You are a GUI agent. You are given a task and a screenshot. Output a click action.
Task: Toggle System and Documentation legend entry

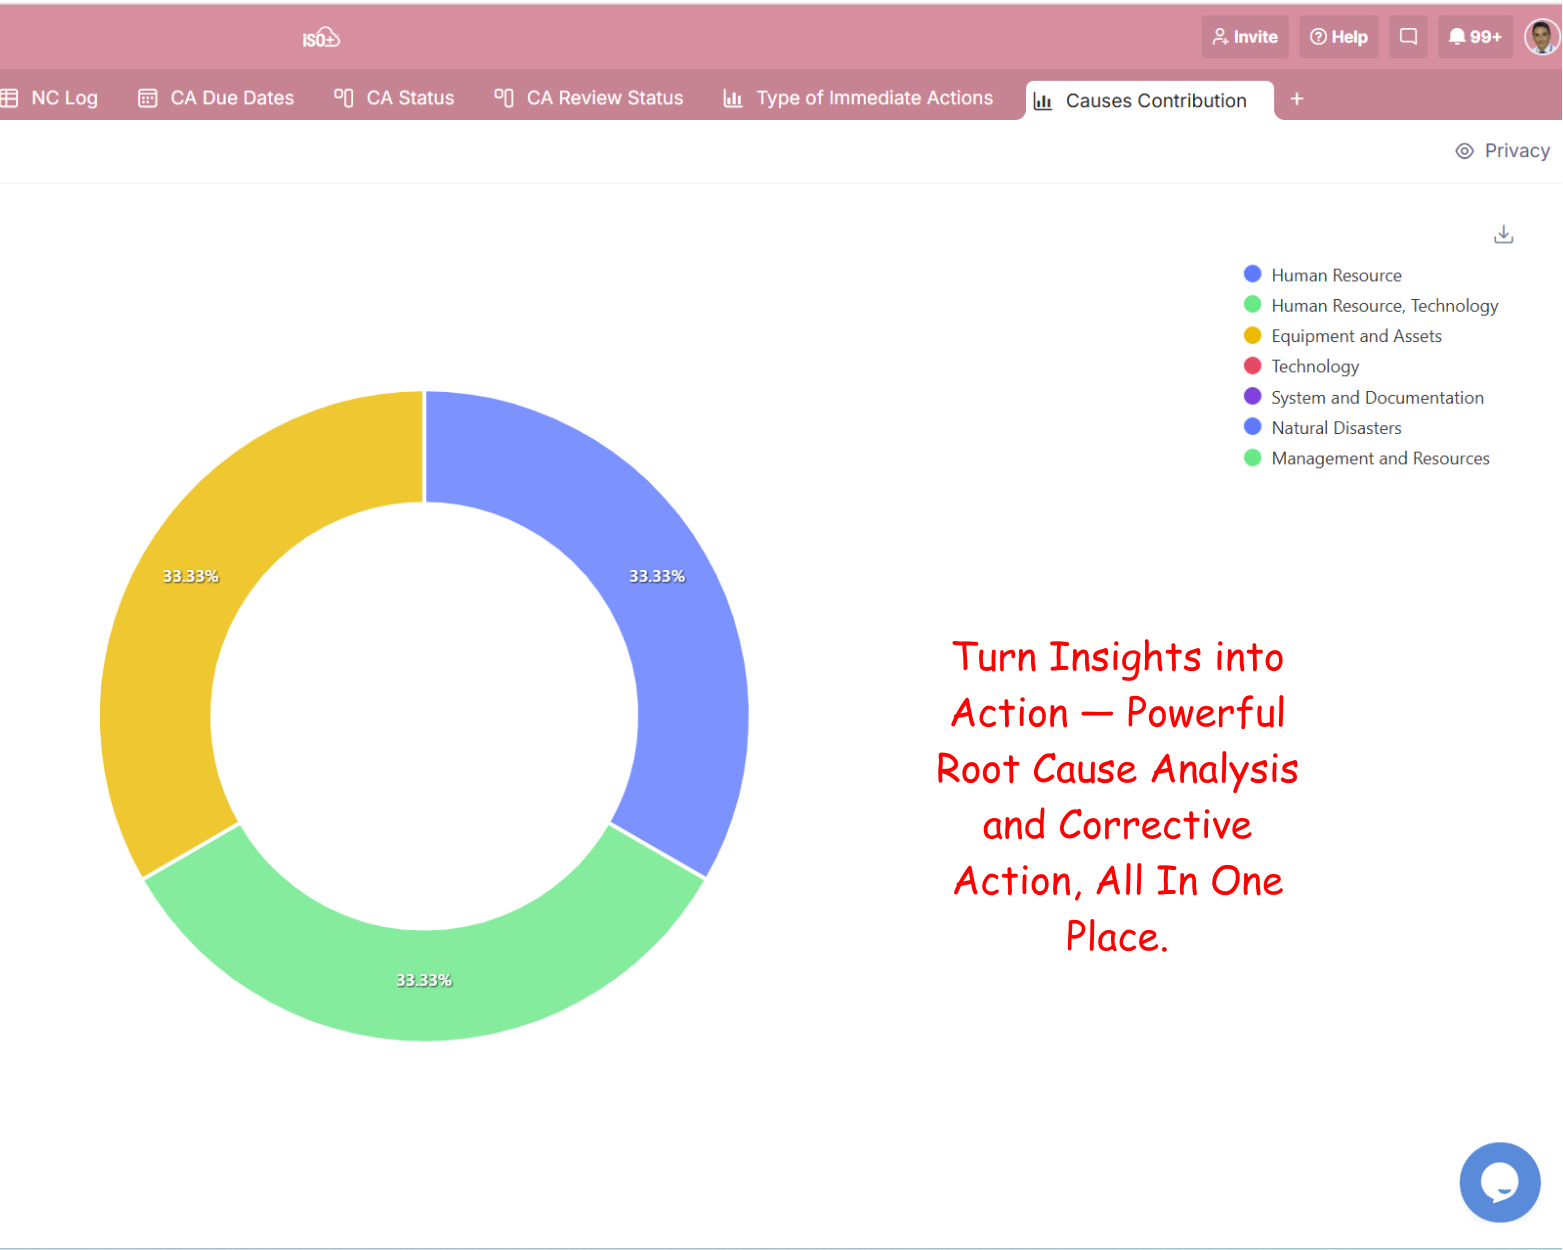(x=1376, y=398)
